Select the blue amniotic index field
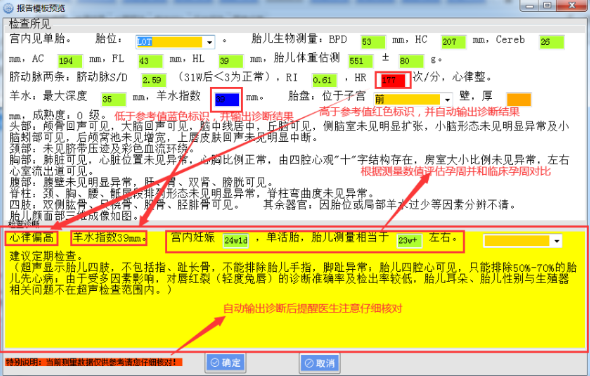The image size is (590, 376). (227, 99)
